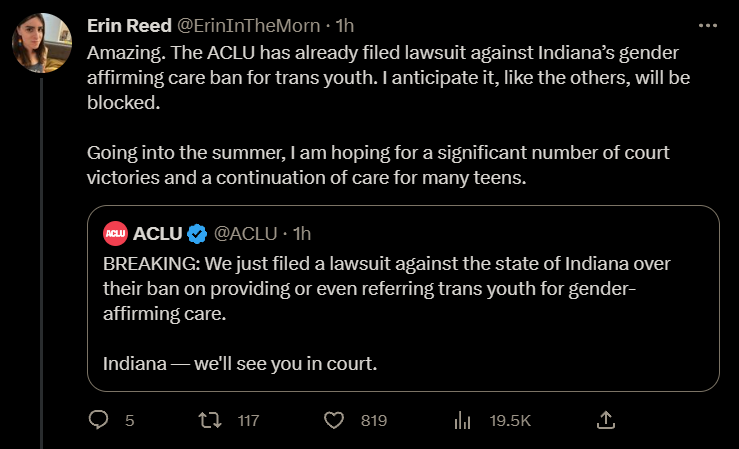Open view analytics bar chart icon
Image resolution: width=739 pixels, height=449 pixels.
click(x=463, y=421)
